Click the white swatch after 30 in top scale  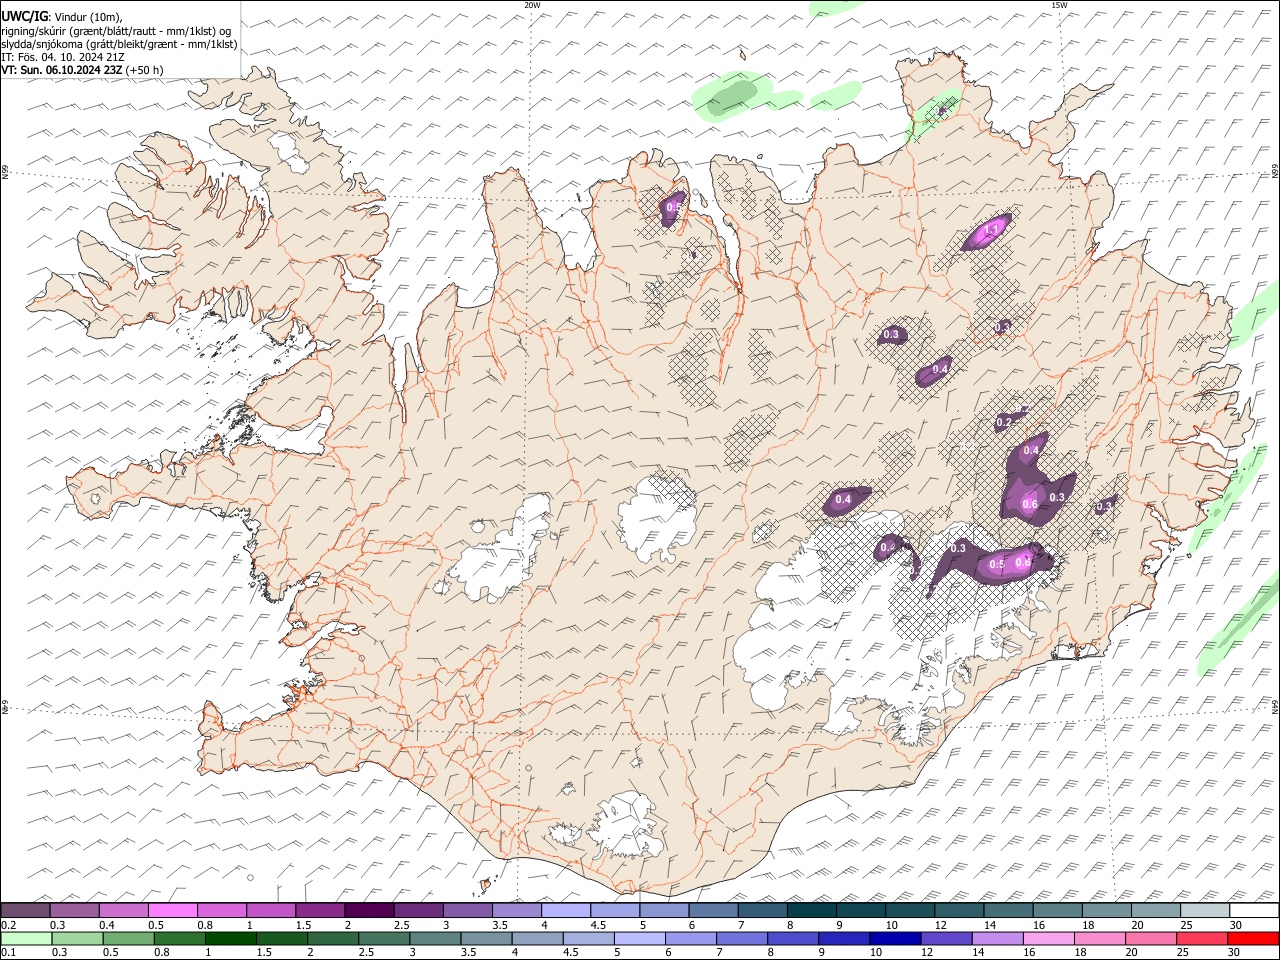tap(1252, 911)
